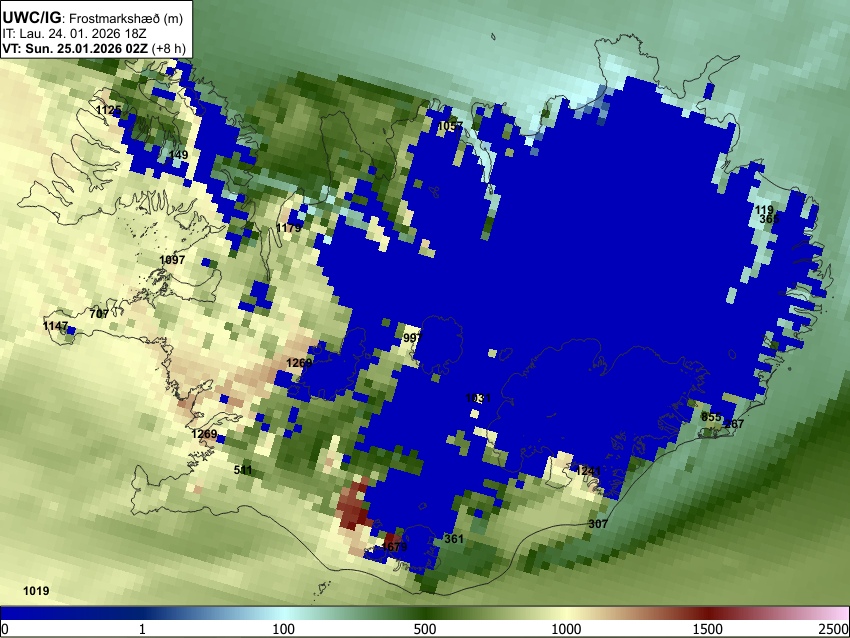Click the colour-scale tick label 1000
Screen dimensions: 850x638
(566, 629)
